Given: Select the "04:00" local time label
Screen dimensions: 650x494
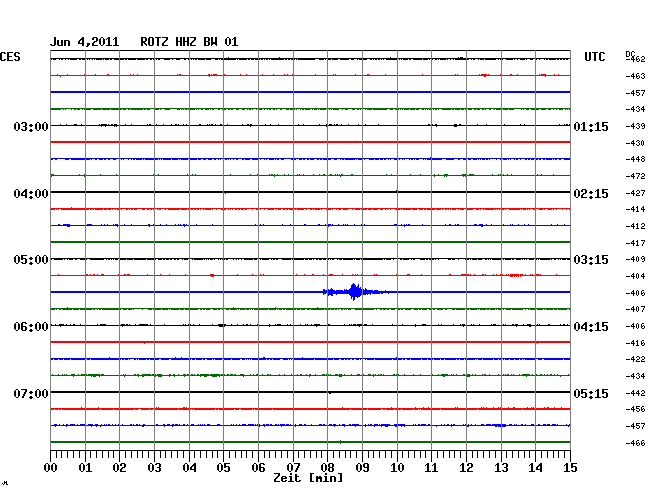Looking at the screenshot, I should point(31,194).
